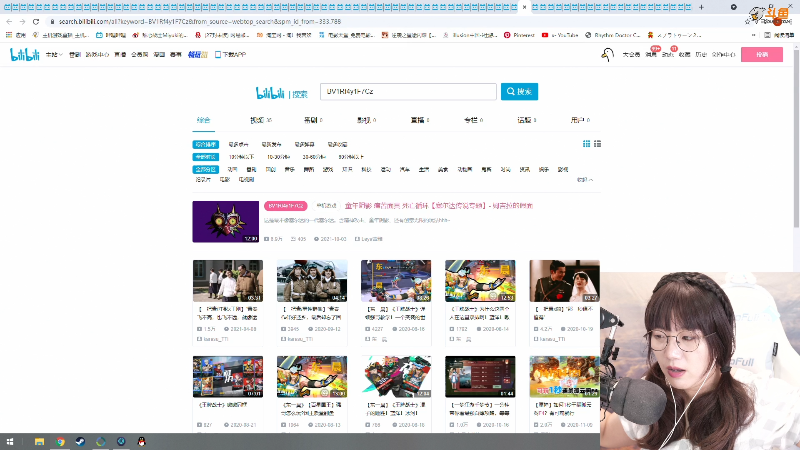This screenshot has height=450, width=800.
Task: Click the pink 投稿 upload button
Action: click(762, 55)
